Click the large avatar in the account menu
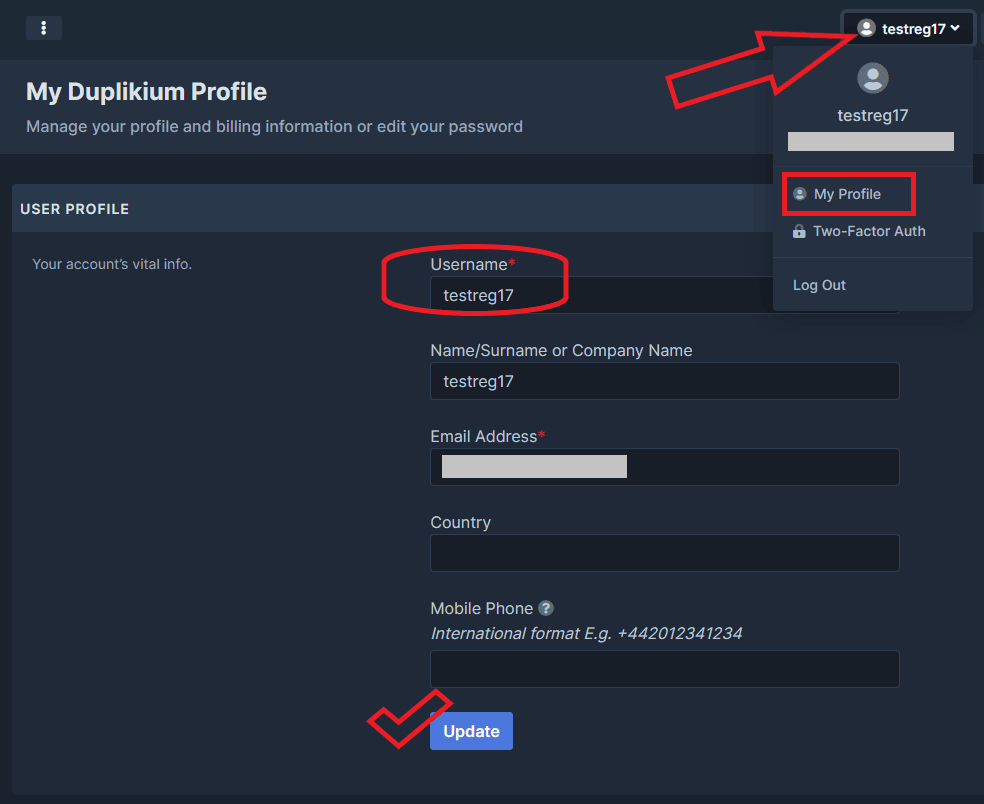Image resolution: width=984 pixels, height=804 pixels. [x=873, y=78]
